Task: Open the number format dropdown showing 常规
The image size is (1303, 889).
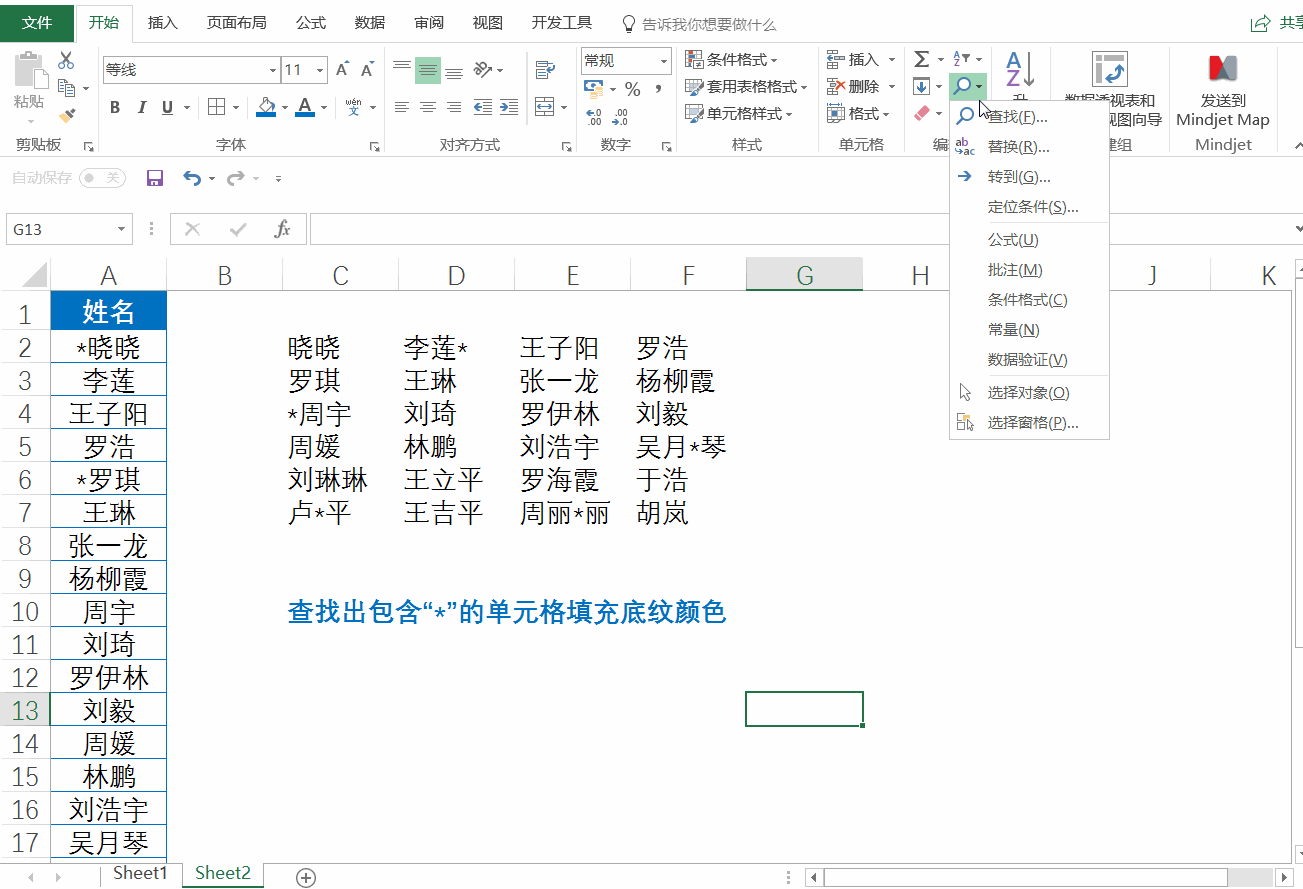Action: click(x=624, y=60)
